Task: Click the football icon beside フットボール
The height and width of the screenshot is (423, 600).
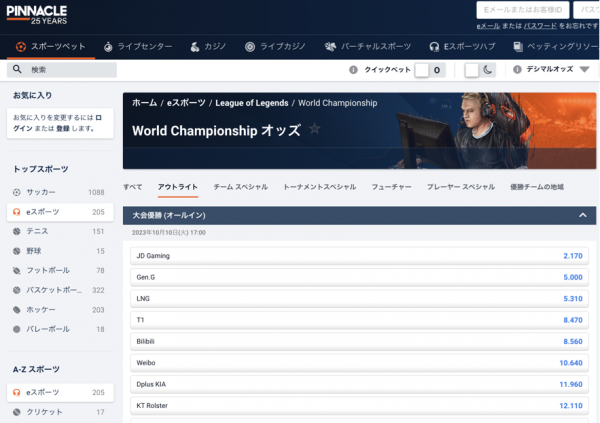Action: (x=16, y=271)
